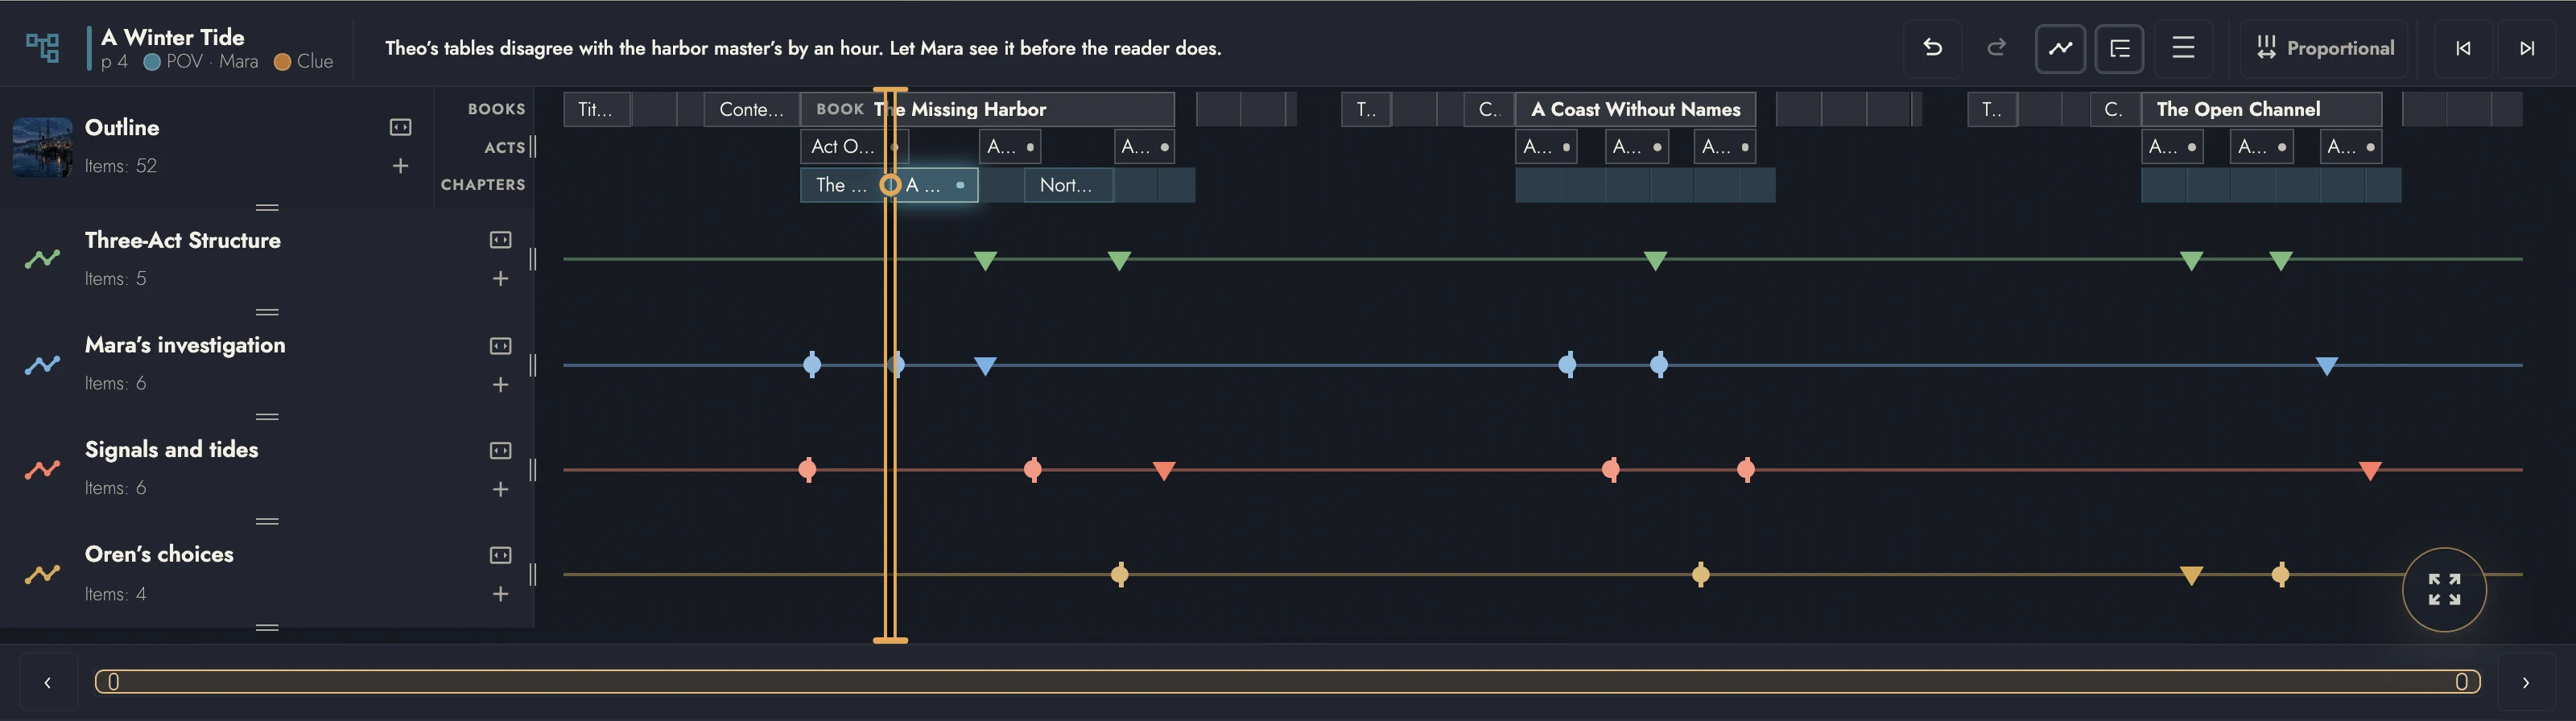Image resolution: width=2576 pixels, height=721 pixels.
Task: Collapse the Outline track with its box icon
Action: (400, 127)
